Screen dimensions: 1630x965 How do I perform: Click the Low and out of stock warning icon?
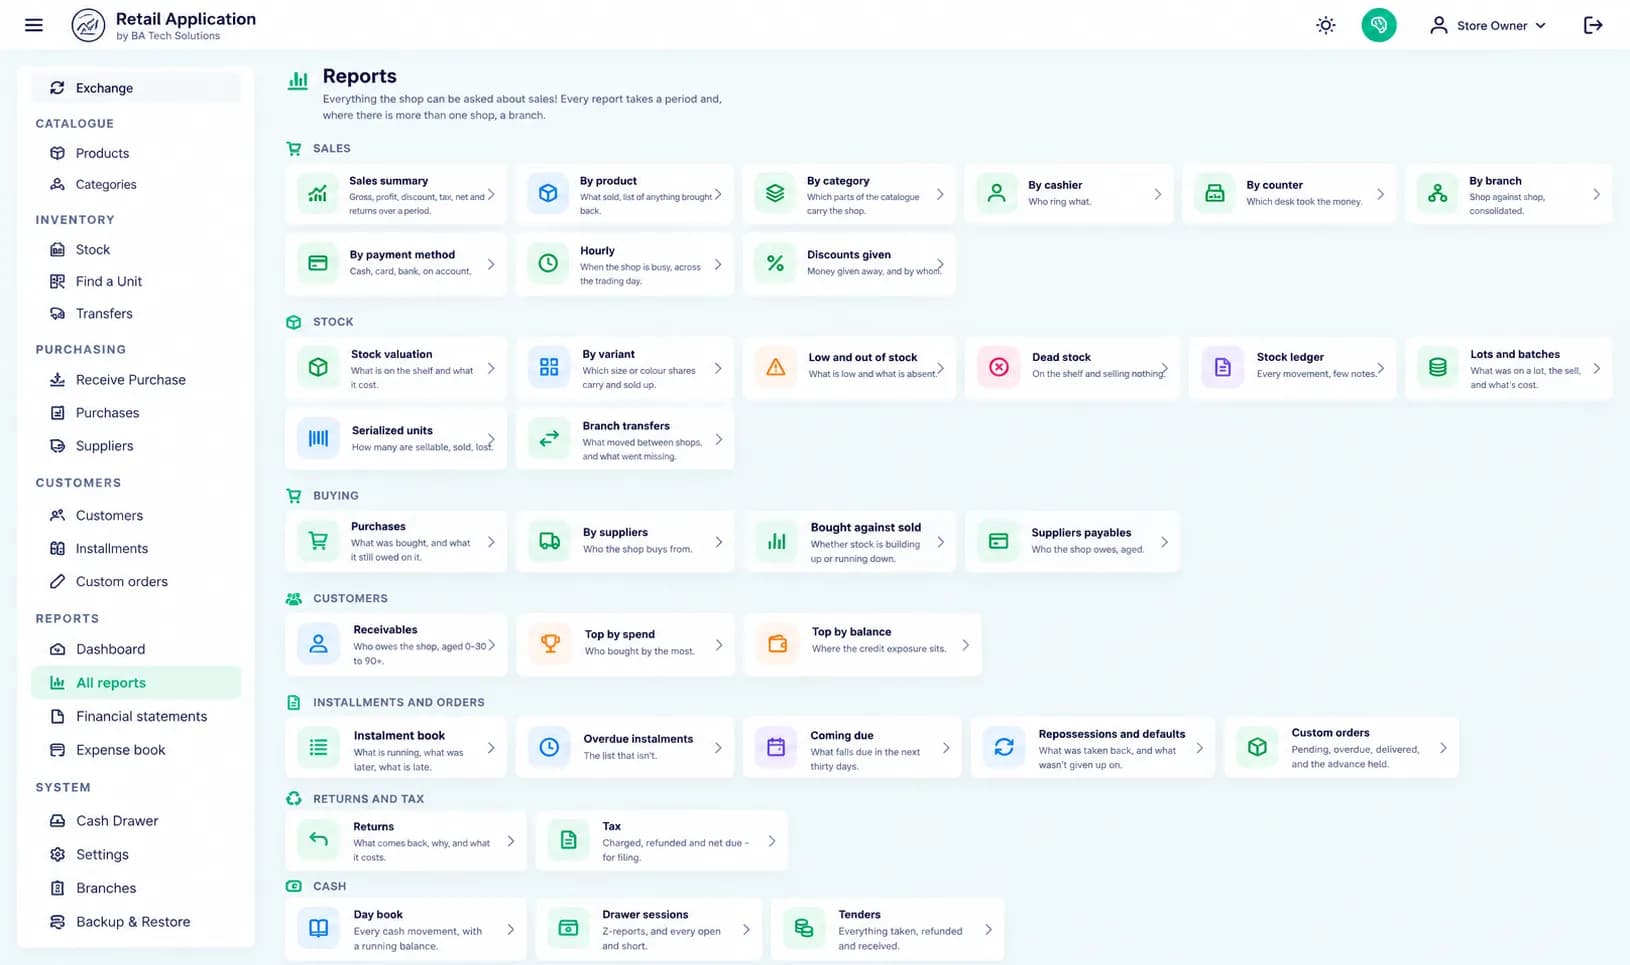coord(776,367)
